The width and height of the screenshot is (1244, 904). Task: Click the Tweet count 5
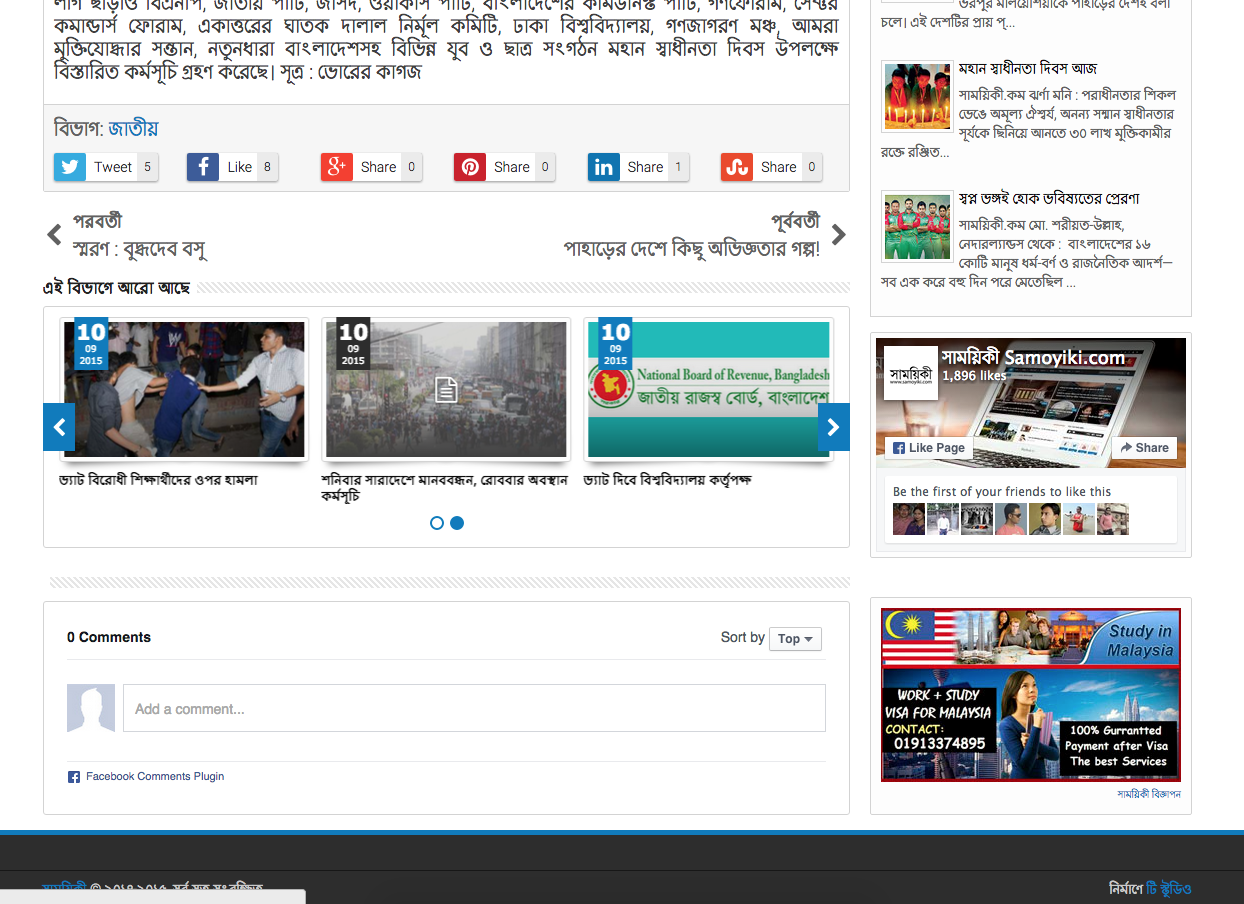click(x=147, y=167)
